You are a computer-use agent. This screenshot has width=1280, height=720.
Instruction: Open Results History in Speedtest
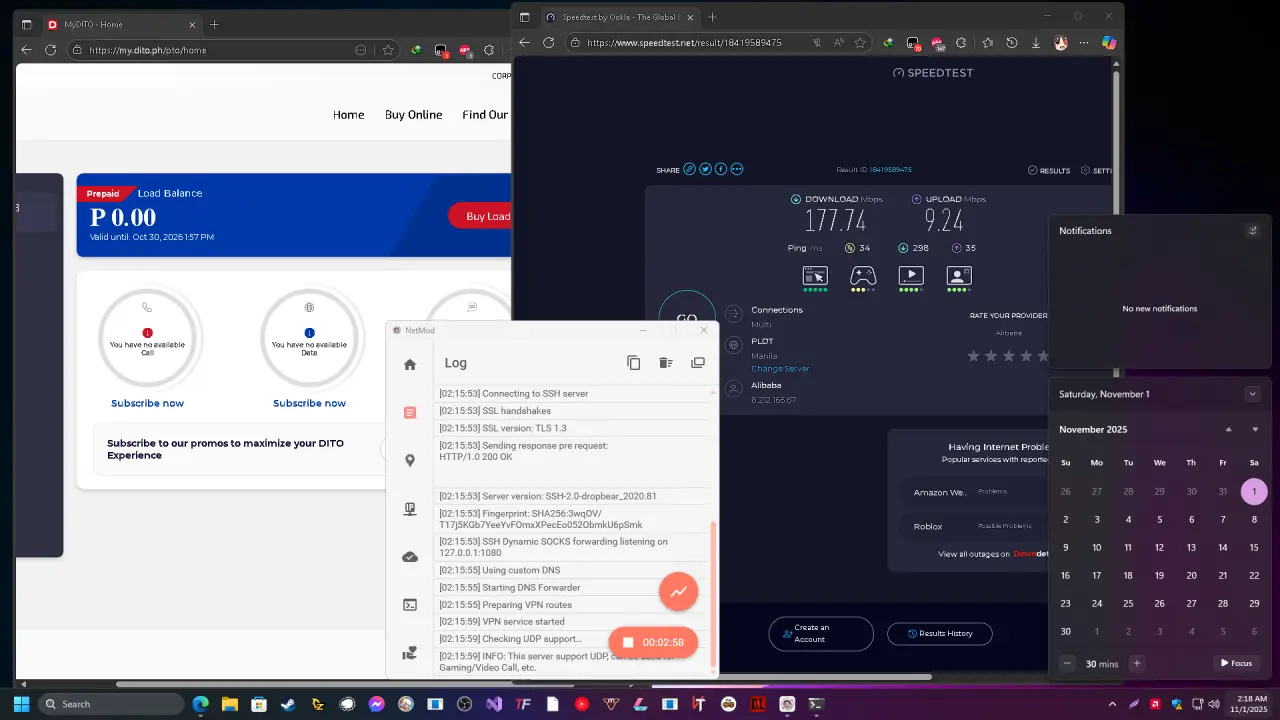tap(940, 634)
